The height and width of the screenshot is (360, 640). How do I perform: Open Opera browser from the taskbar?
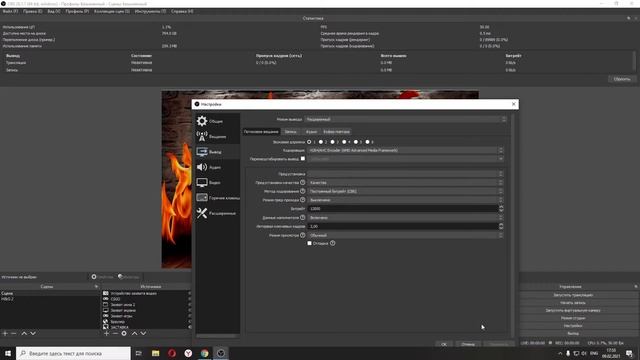172,353
